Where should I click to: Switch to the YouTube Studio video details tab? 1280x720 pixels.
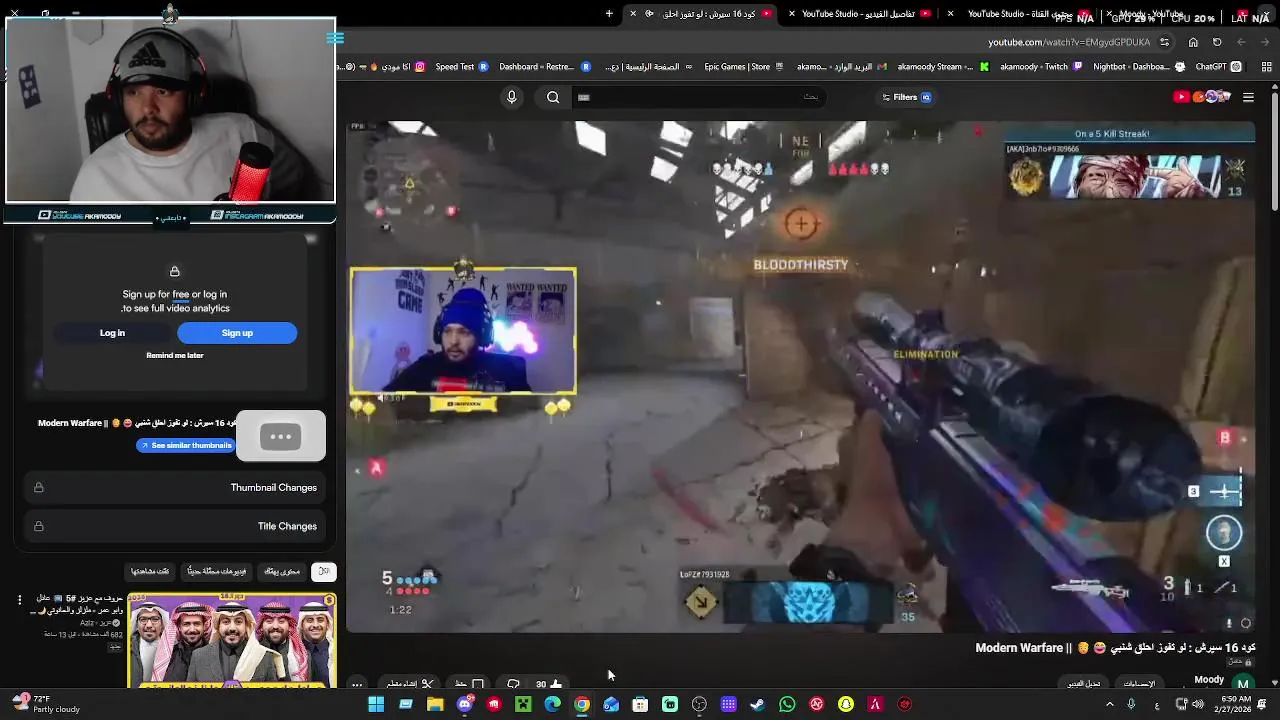[x=861, y=14]
